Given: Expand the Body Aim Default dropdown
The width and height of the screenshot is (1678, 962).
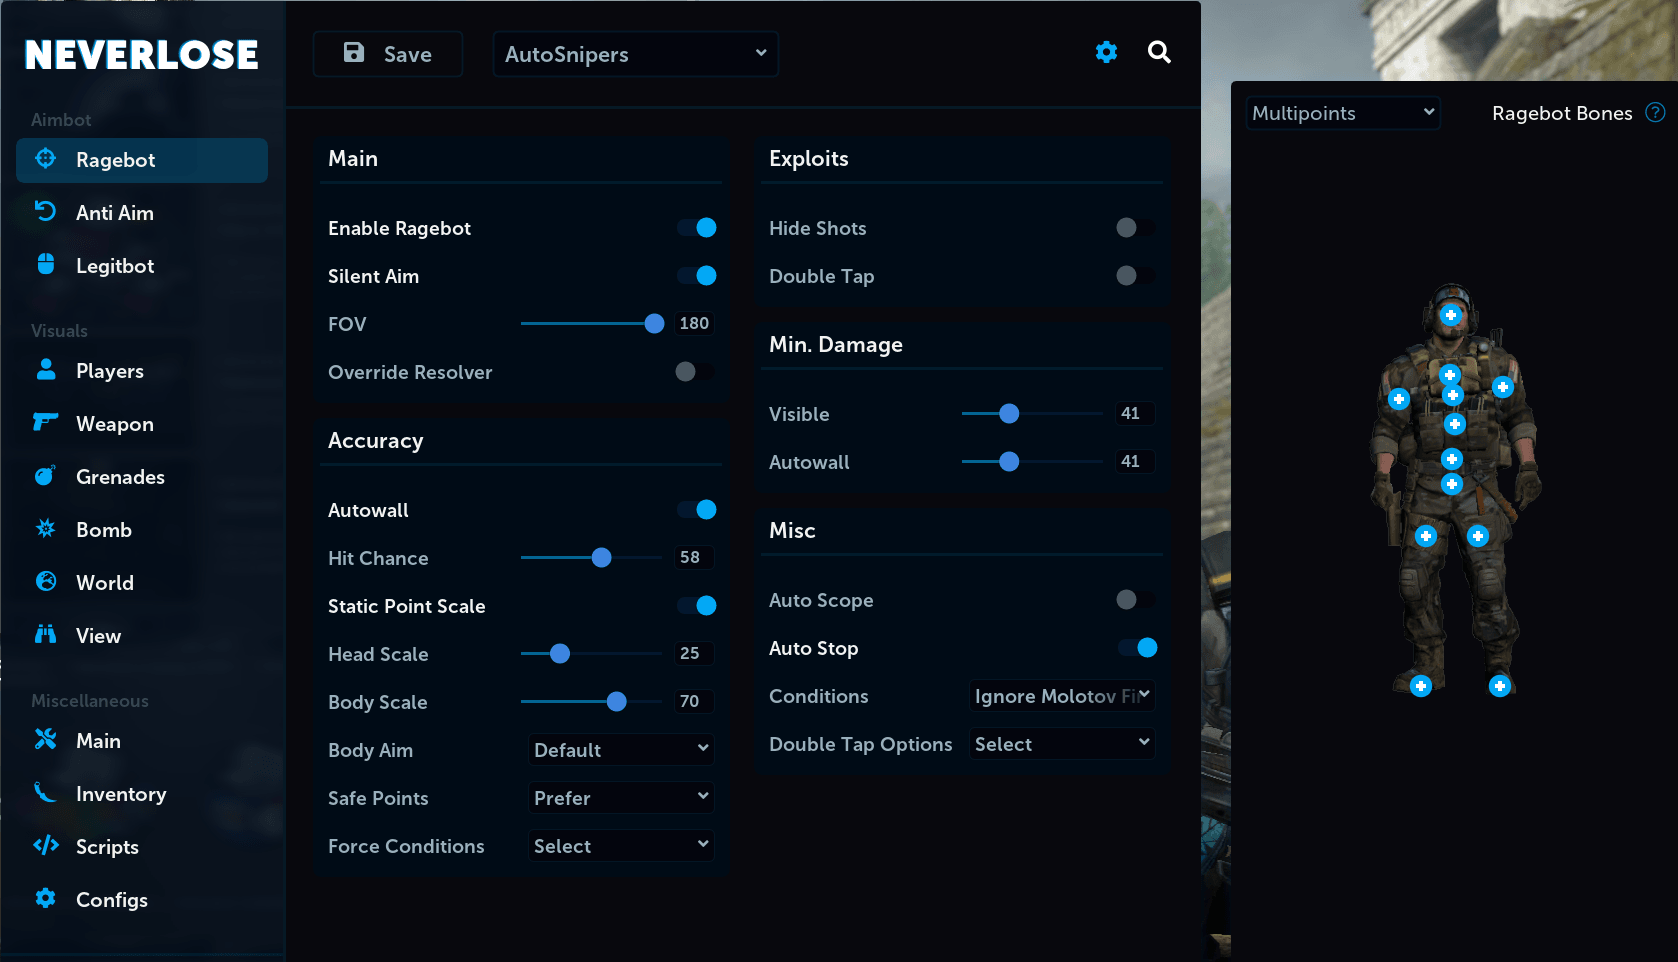Looking at the screenshot, I should click(621, 749).
